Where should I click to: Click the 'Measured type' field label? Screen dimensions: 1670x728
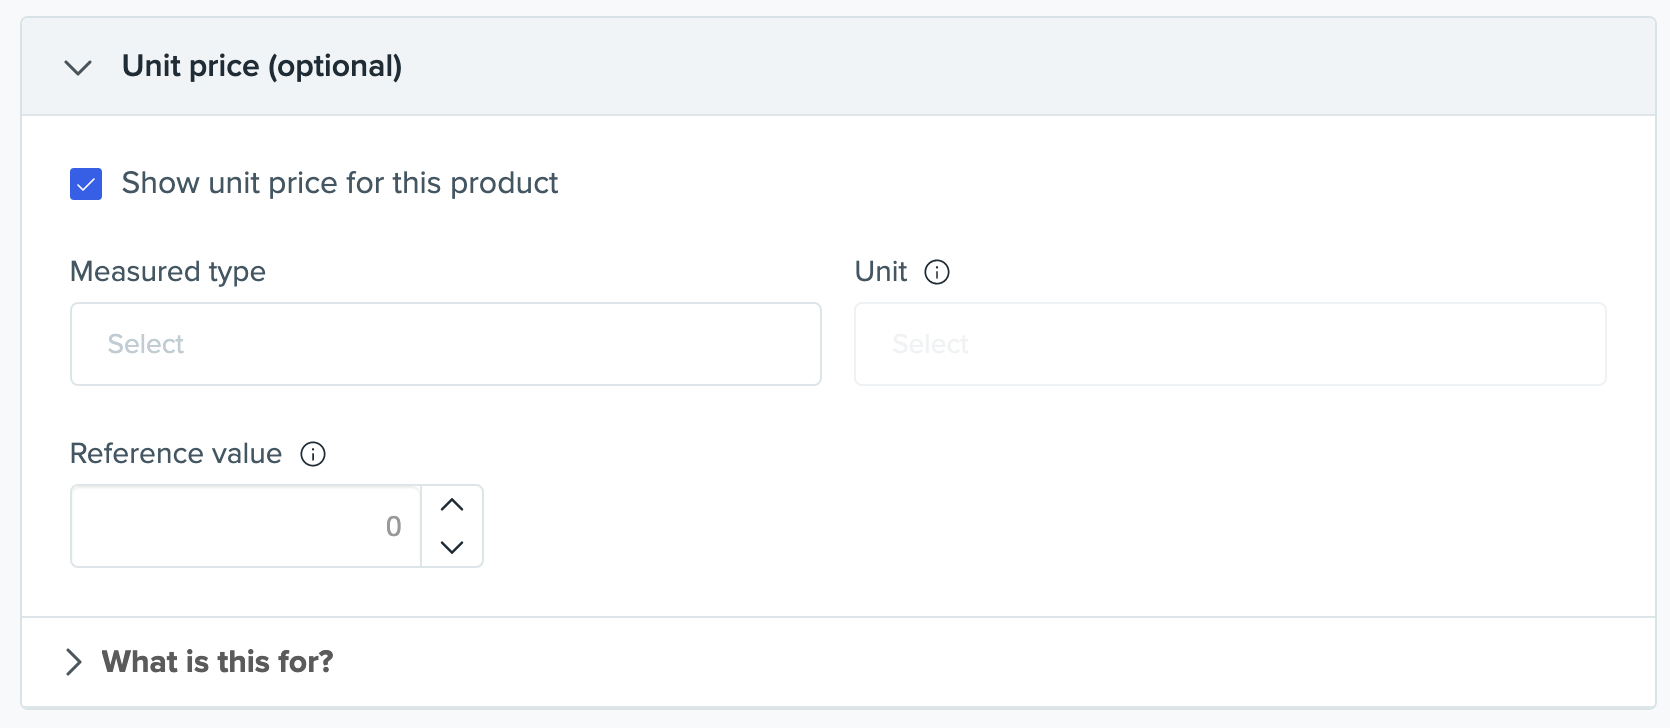[168, 272]
